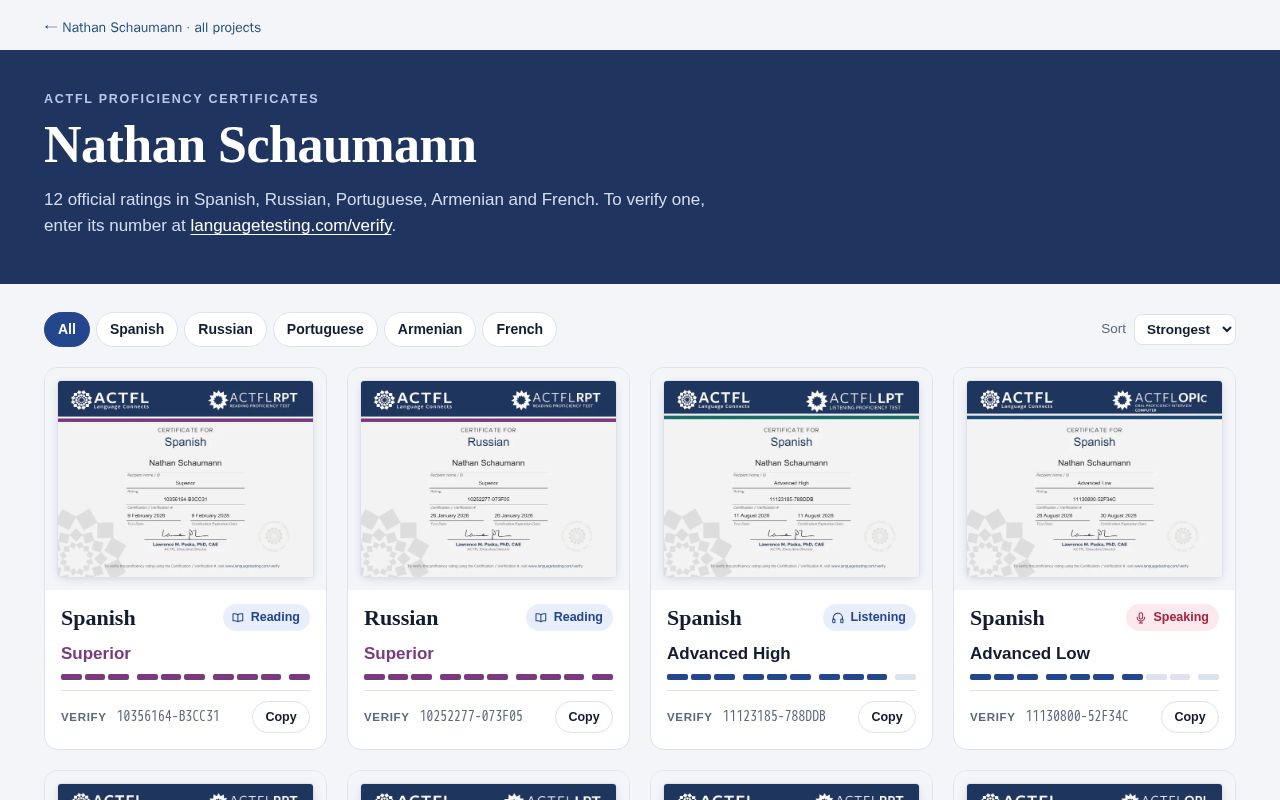Filter certificates by Spanish
Screen dimensions: 1280x800
tap(137, 329)
